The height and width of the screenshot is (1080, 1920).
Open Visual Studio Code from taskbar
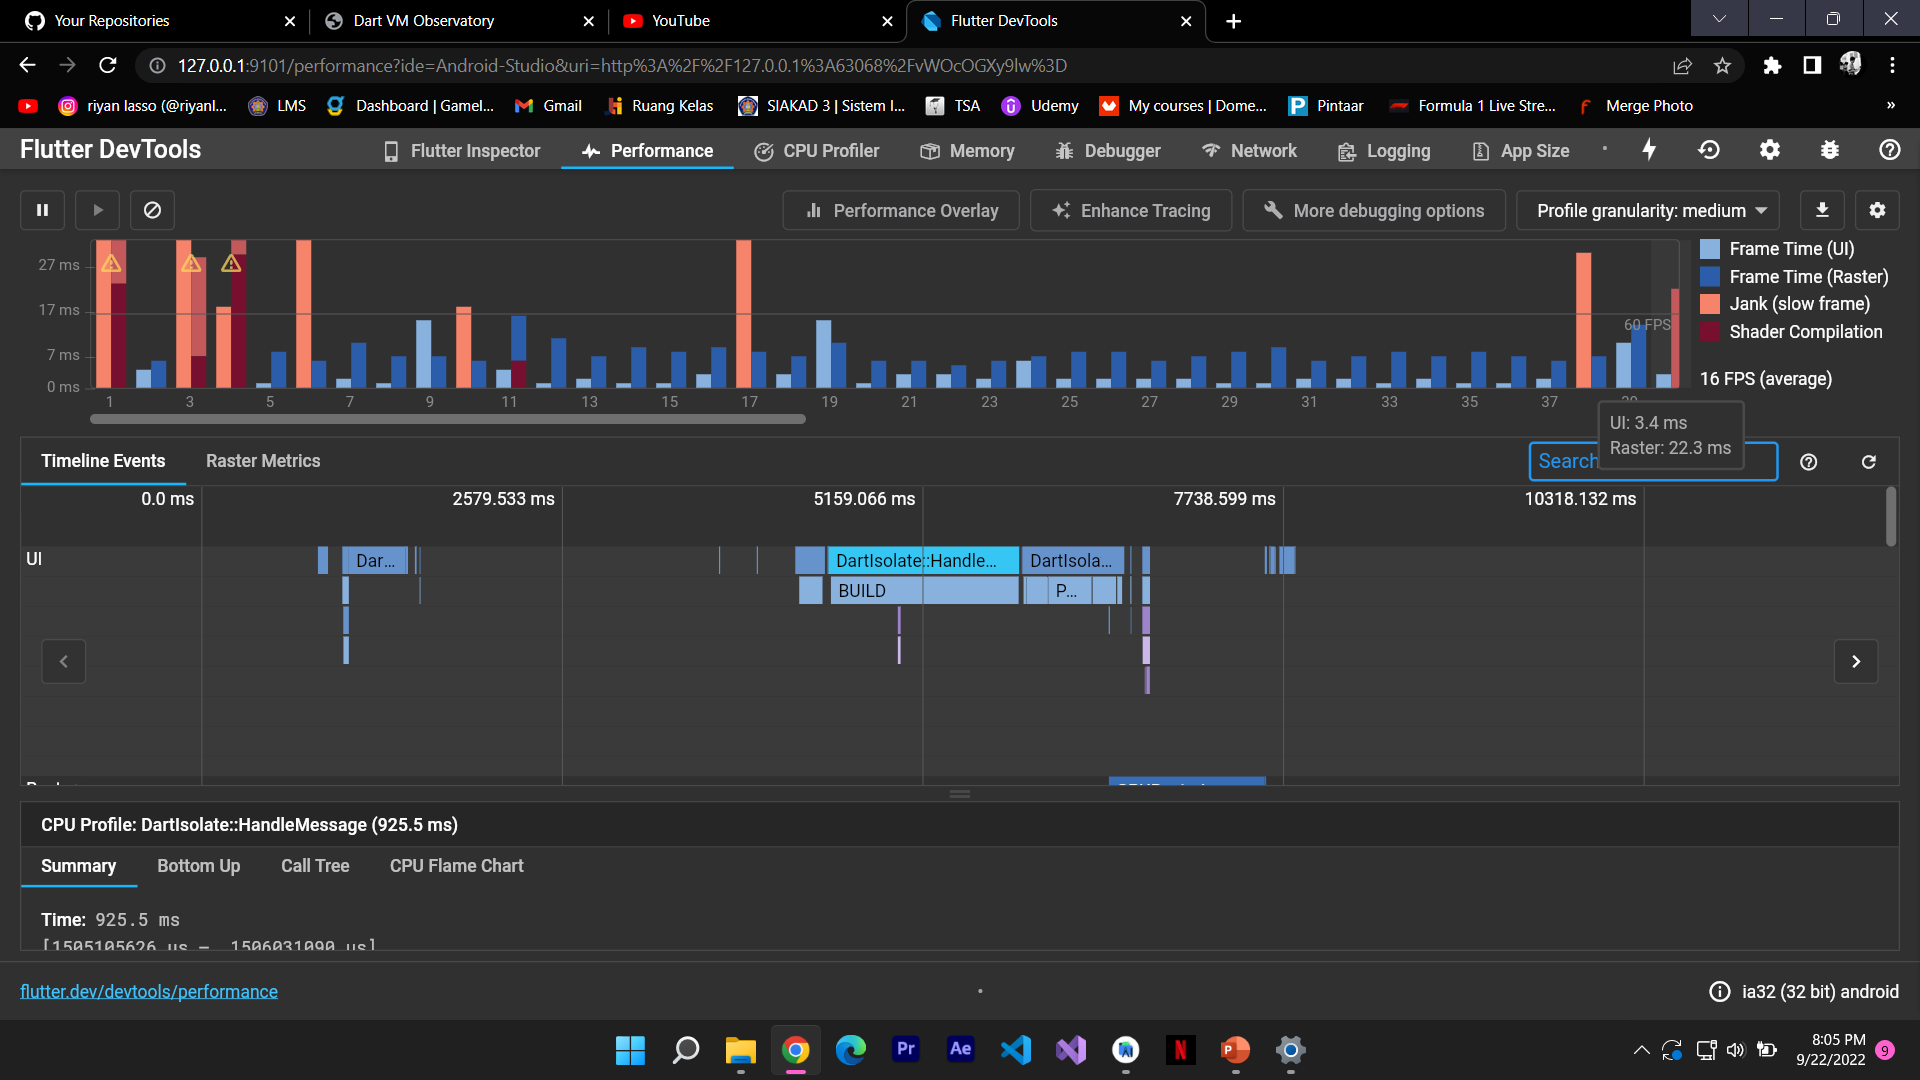coord(1015,1050)
